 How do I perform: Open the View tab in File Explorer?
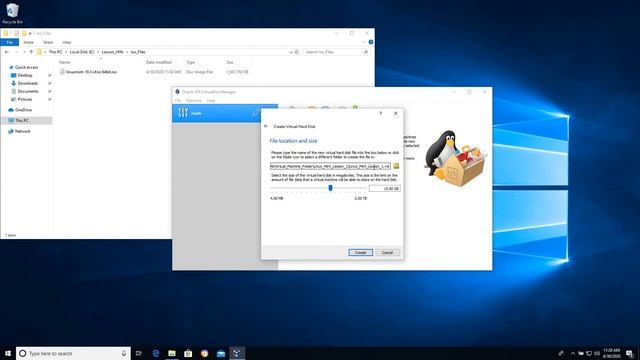tap(67, 42)
